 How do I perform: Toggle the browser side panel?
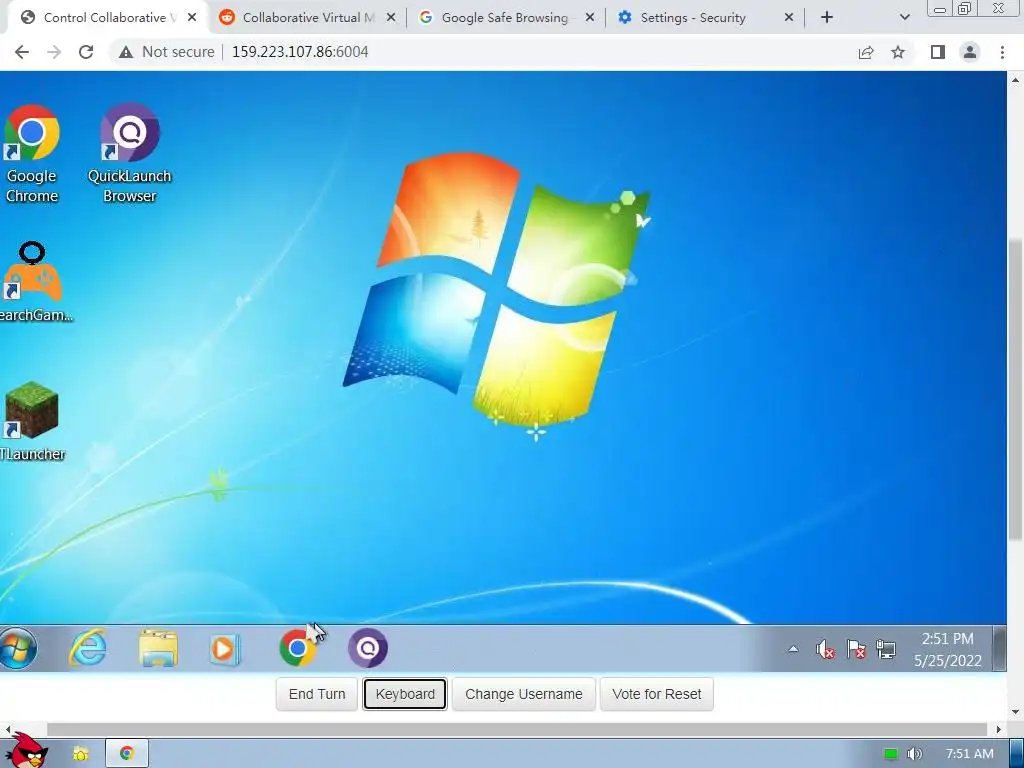pyautogui.click(x=938, y=52)
